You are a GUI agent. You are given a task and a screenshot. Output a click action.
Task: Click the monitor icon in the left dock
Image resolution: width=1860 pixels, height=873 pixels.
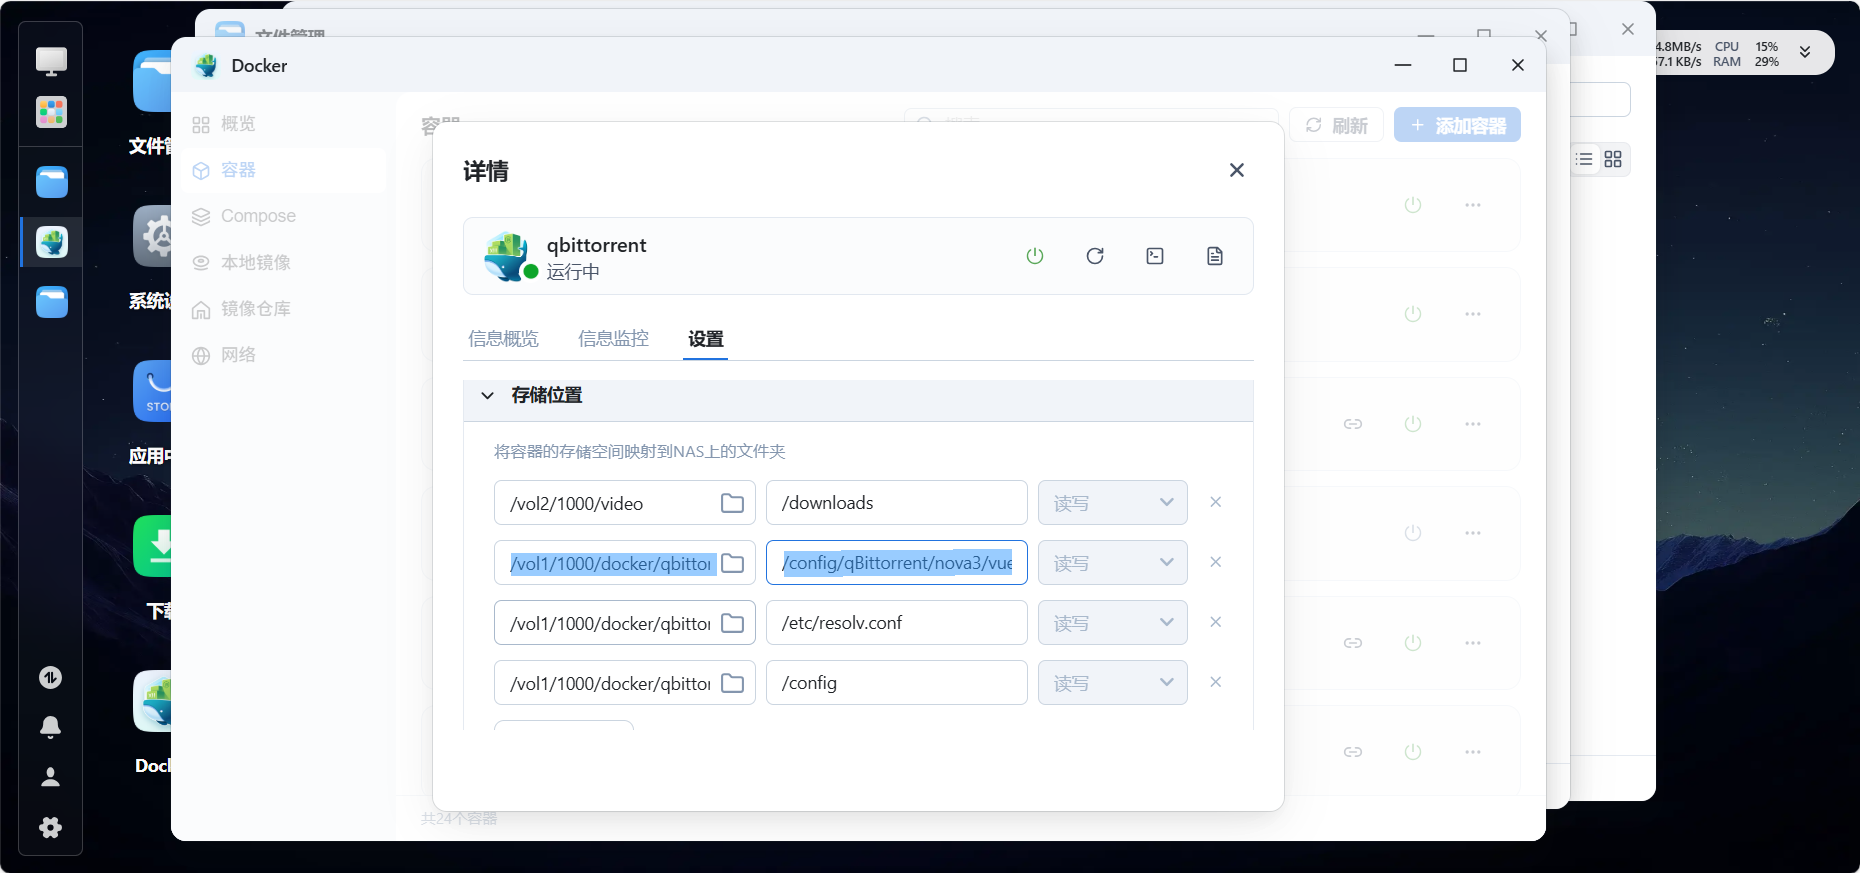pos(51,61)
